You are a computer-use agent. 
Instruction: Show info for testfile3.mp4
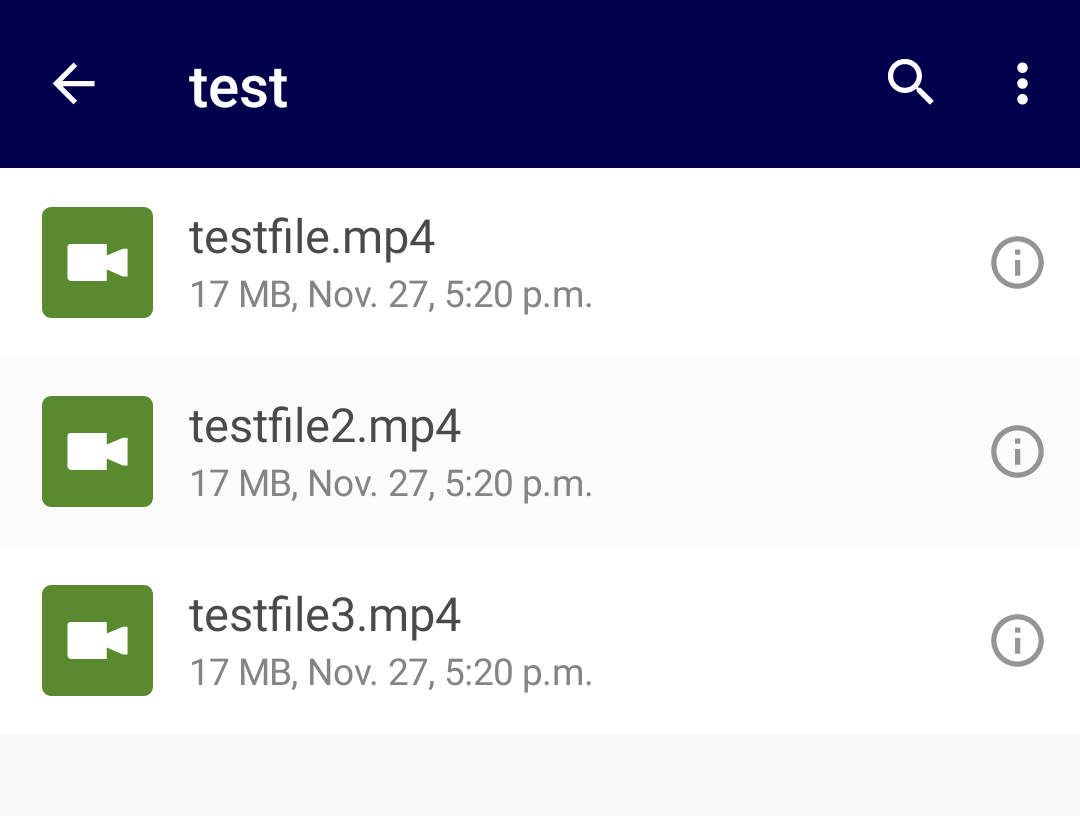tap(1017, 640)
